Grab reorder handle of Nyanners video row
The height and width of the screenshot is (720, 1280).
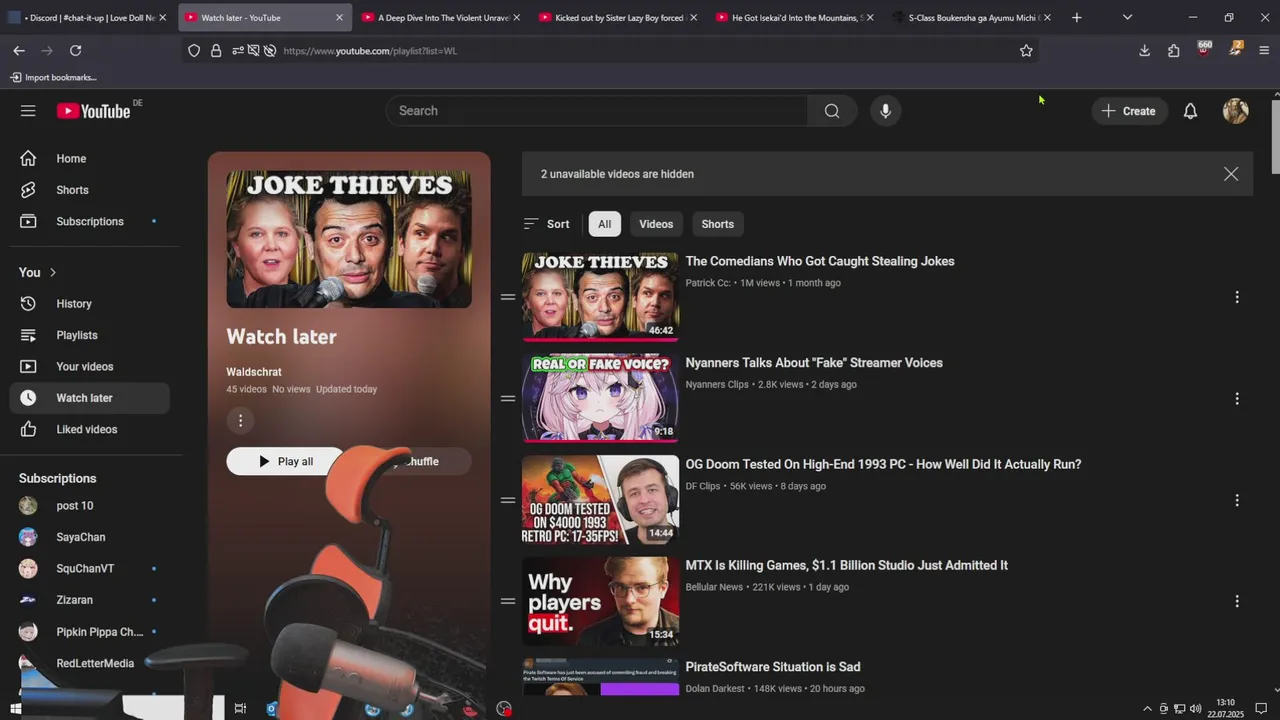tap(508, 398)
